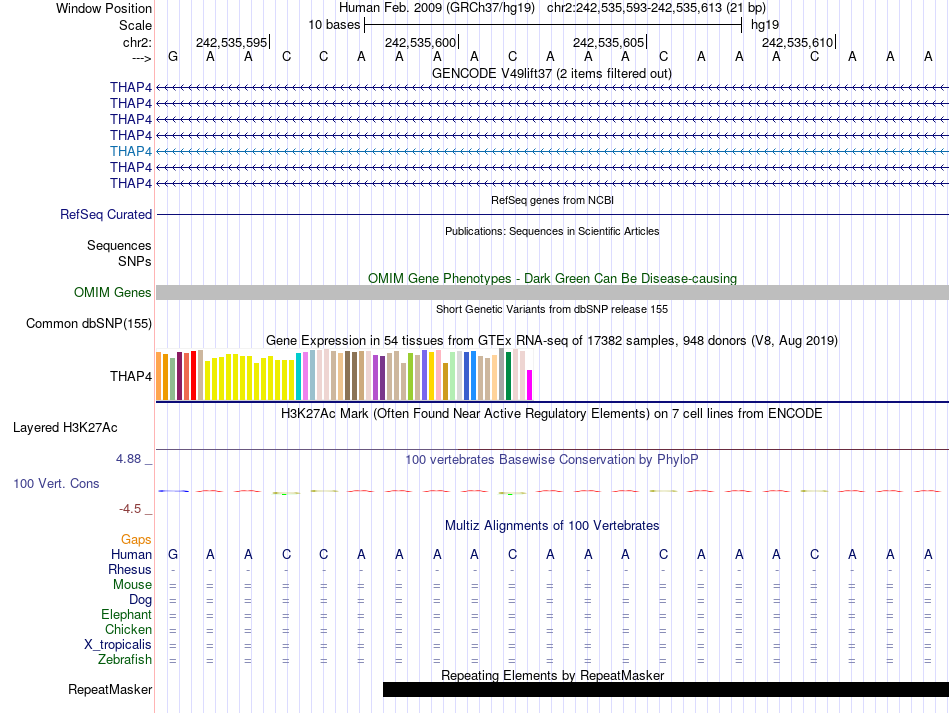Click the Multiz Alignments of 100 Vertebrates title
This screenshot has height=713, width=950.
pos(551,525)
